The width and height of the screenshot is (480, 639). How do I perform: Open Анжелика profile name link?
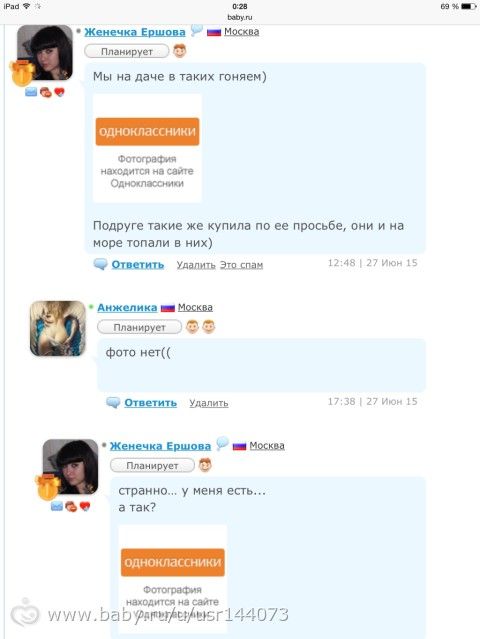[127, 308]
